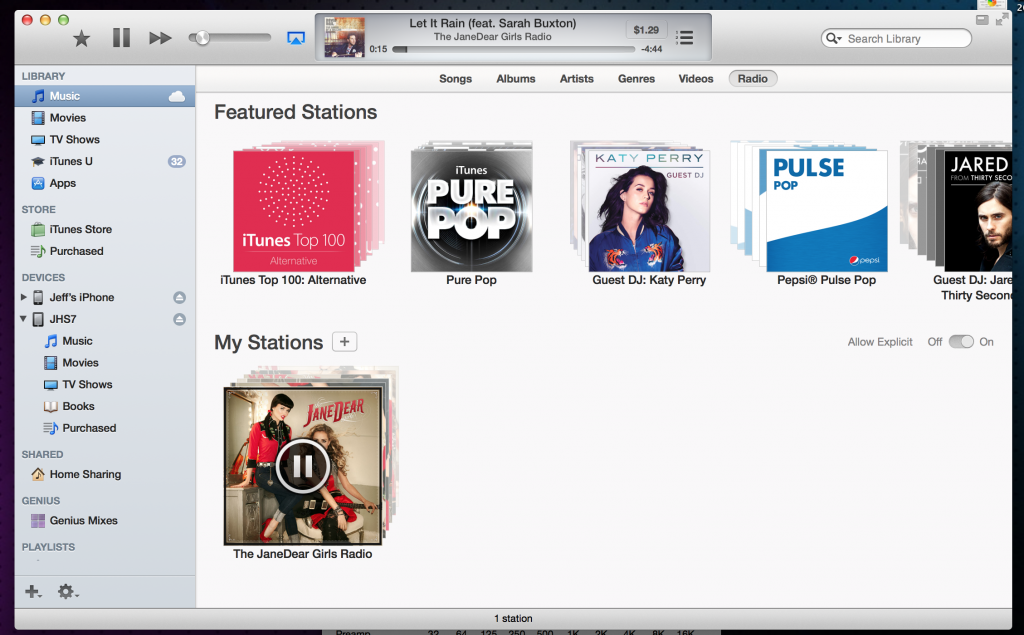
Task: Select the Radio tab
Action: [752, 78]
